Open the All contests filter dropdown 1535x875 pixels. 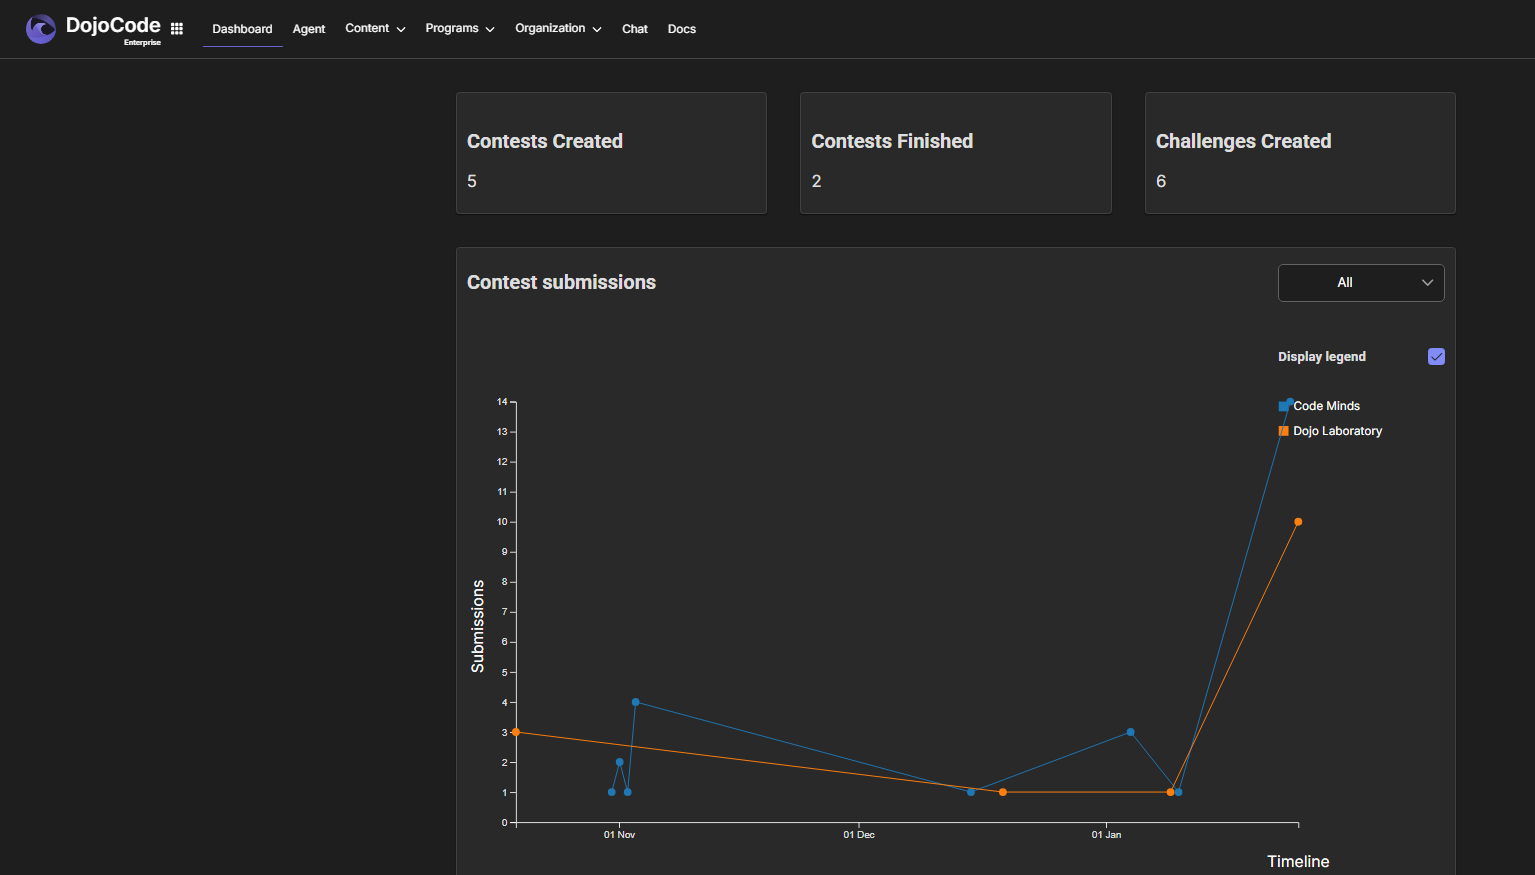(x=1361, y=283)
